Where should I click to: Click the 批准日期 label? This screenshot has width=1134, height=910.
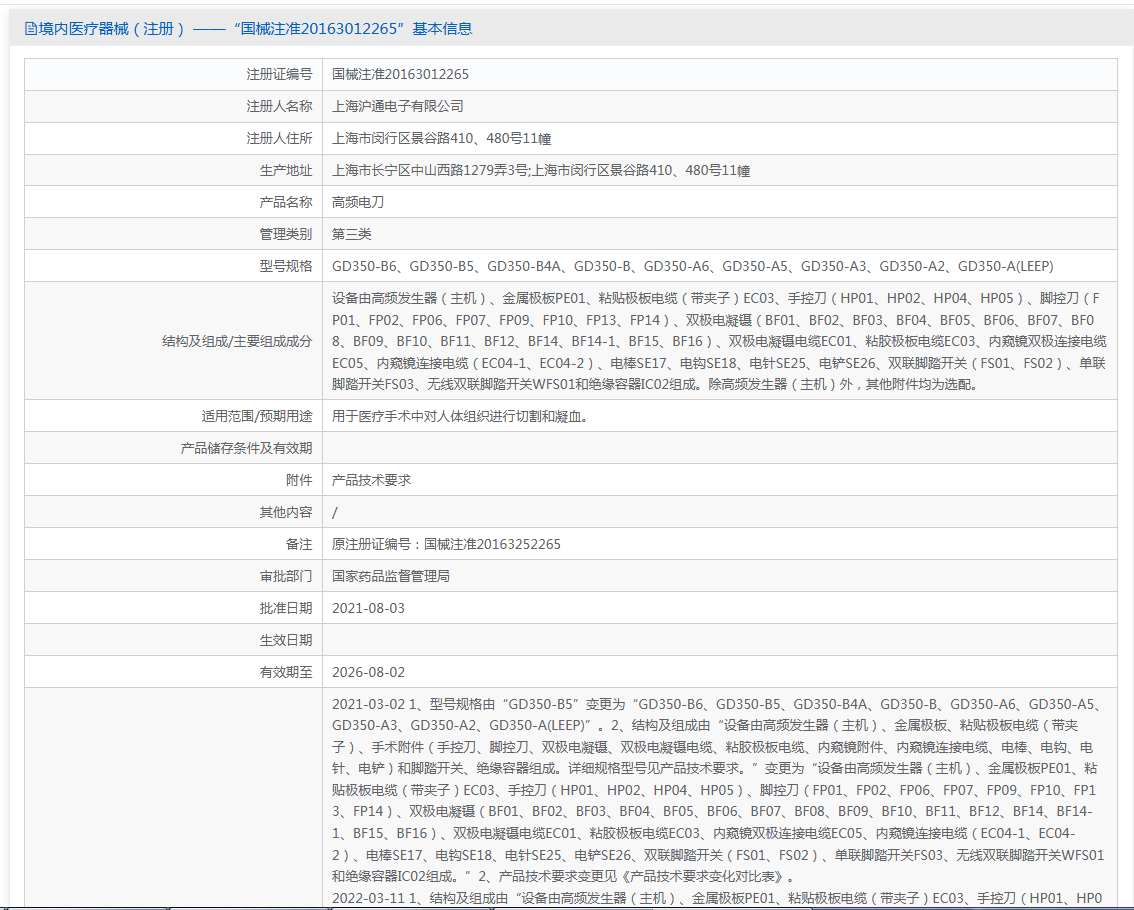286,608
